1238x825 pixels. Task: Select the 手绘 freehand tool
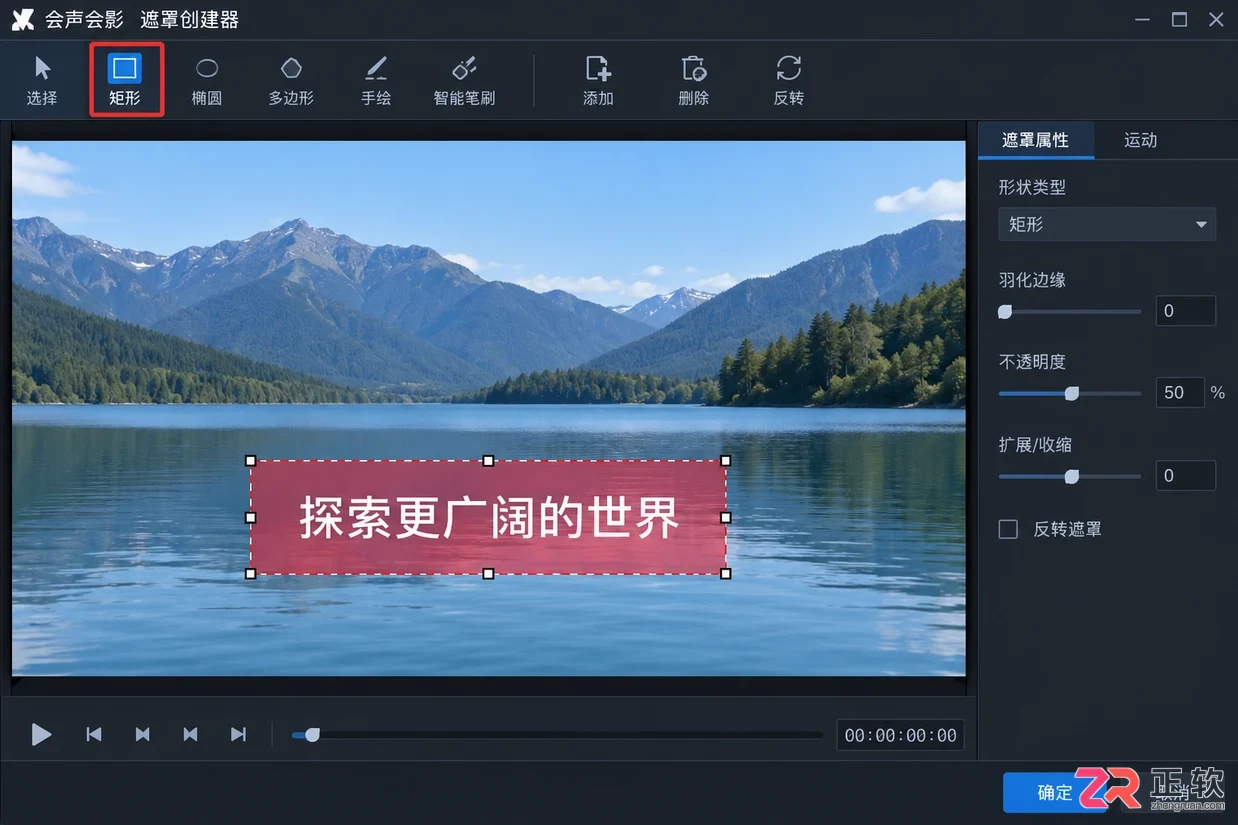pos(376,80)
